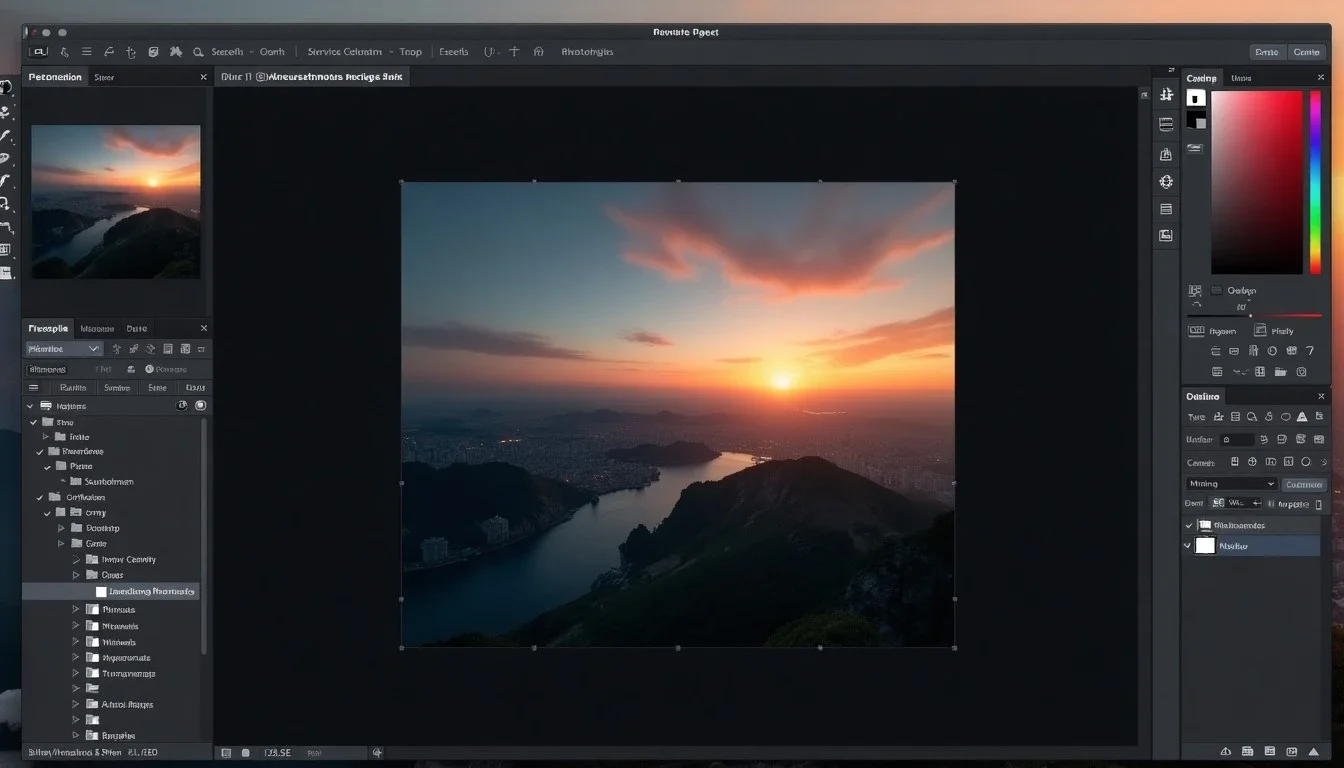Screen dimensions: 1344x768
Task: Click the puzzle-piece icon in top toolbar
Action: tap(176, 52)
